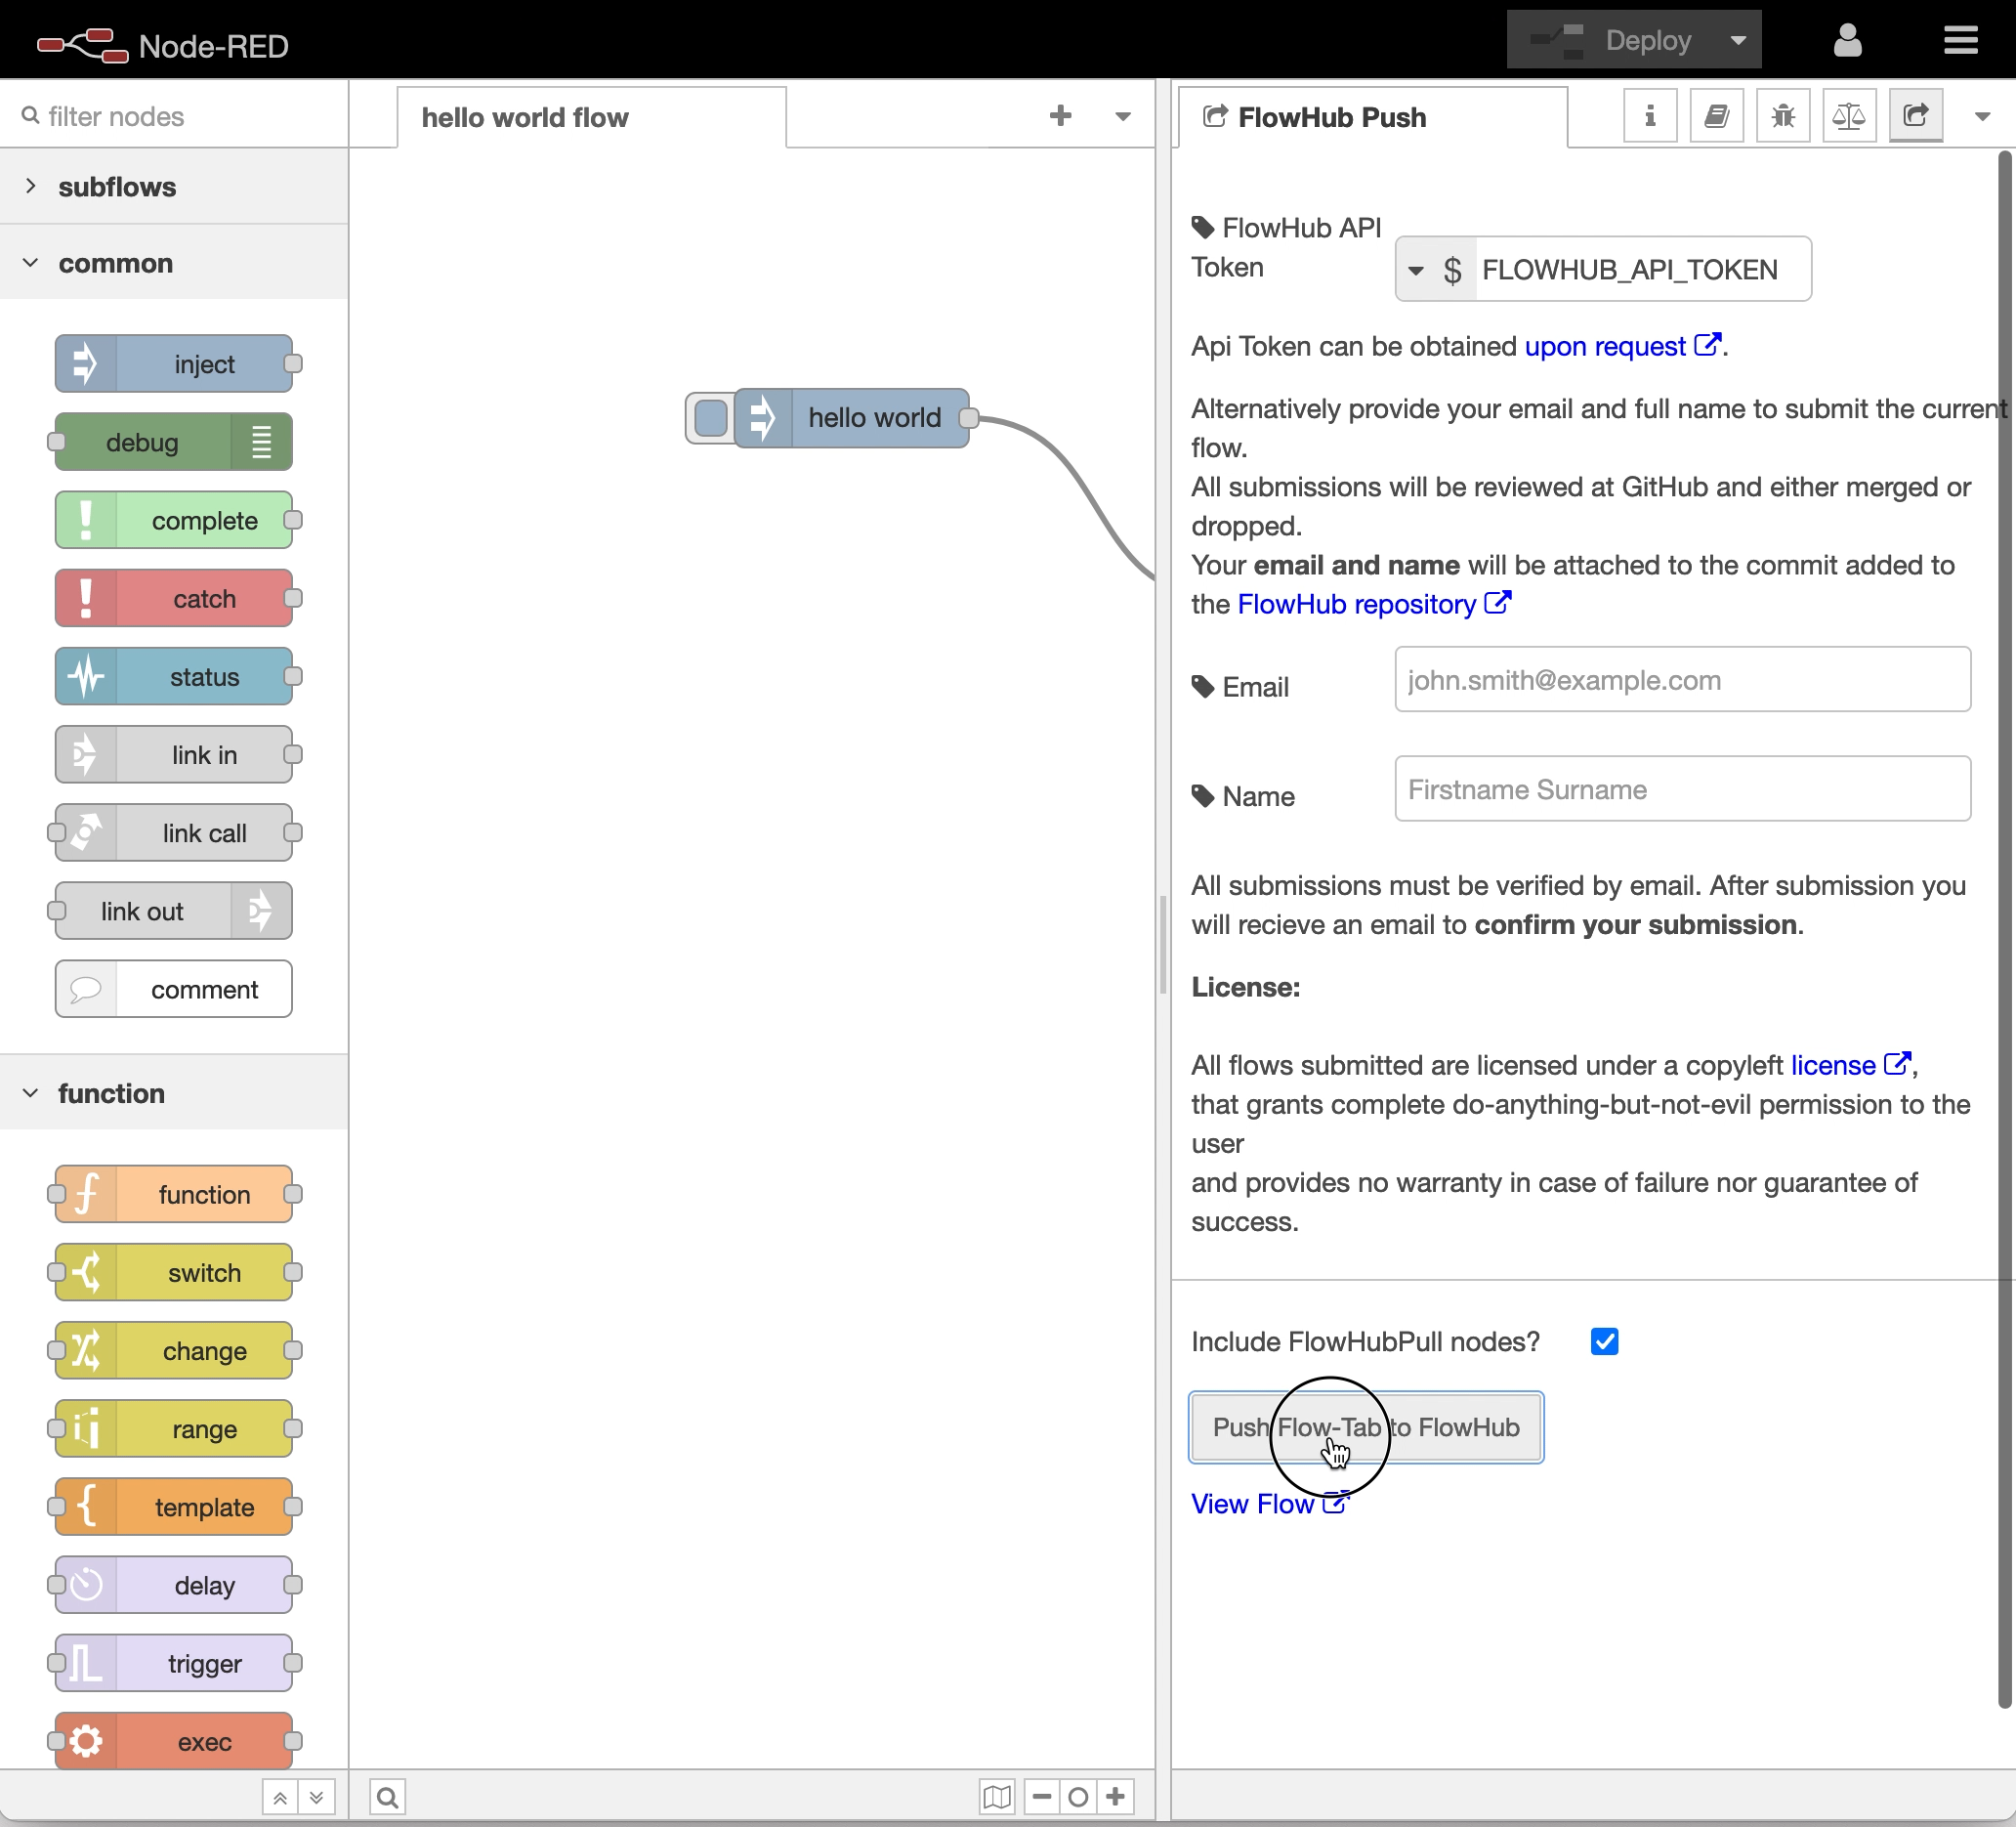Viewport: 2016px width, 1827px height.
Task: Open the copyleft license link
Action: [x=1850, y=1065]
